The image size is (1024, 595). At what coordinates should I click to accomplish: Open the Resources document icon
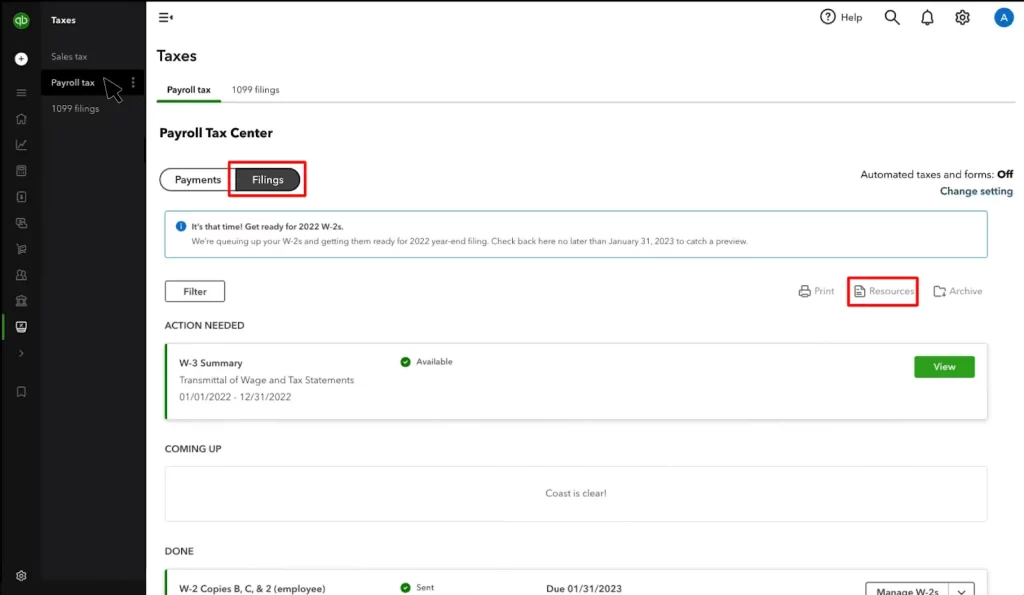pyautogui.click(x=859, y=291)
